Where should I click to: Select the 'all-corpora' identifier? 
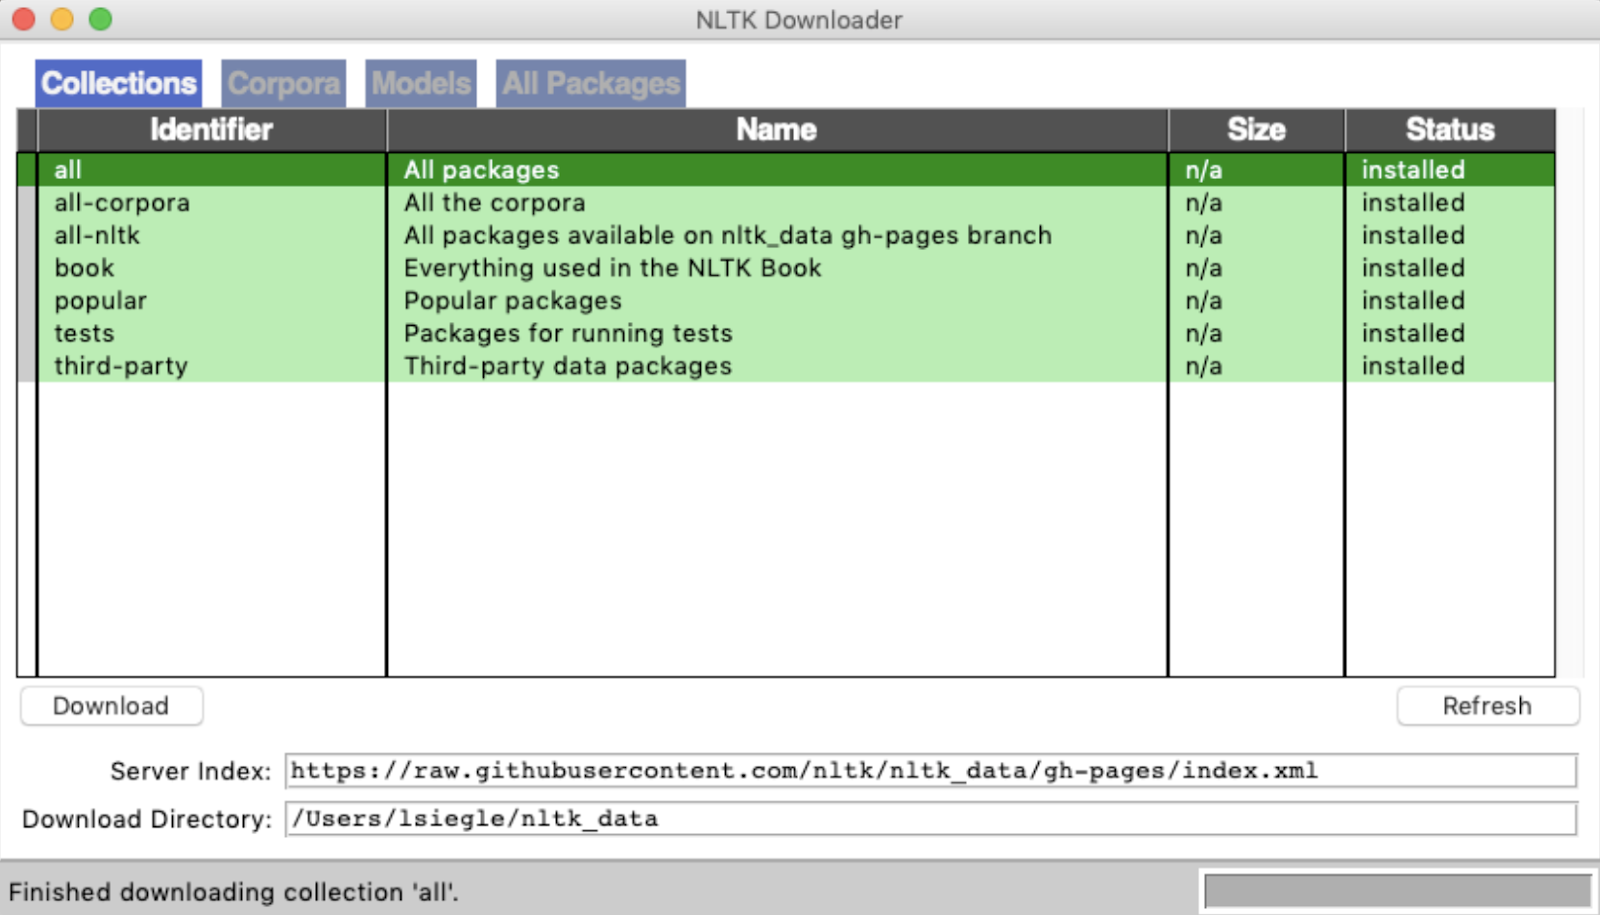(122, 203)
